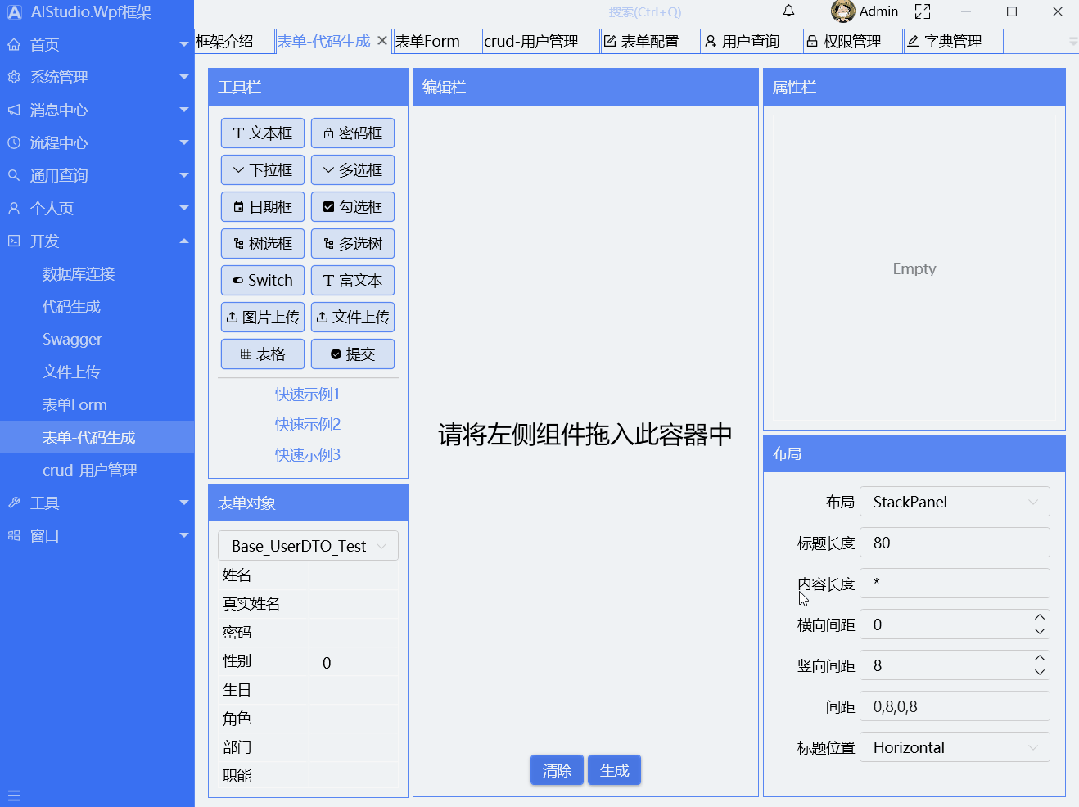The image size is (1079, 807).
Task: Select the 表格 grid component
Action: [263, 354]
